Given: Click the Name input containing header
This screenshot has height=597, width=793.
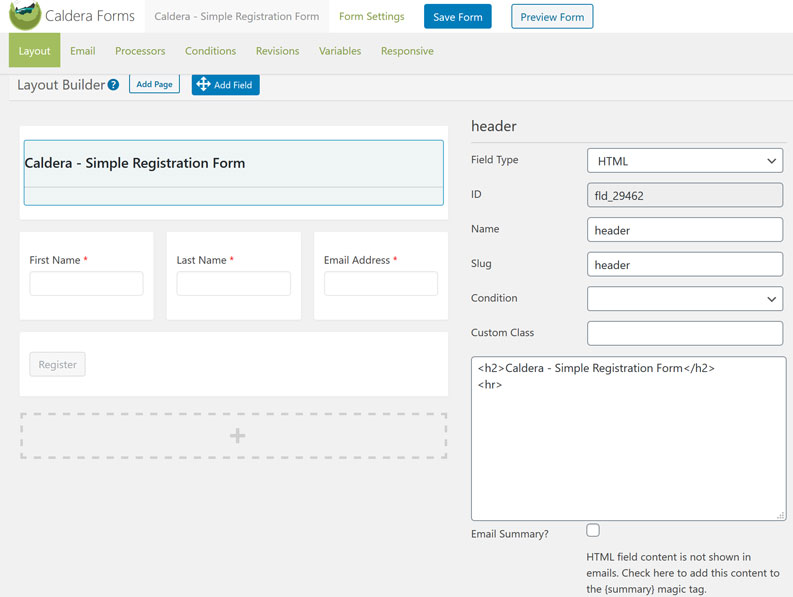Looking at the screenshot, I should [685, 230].
